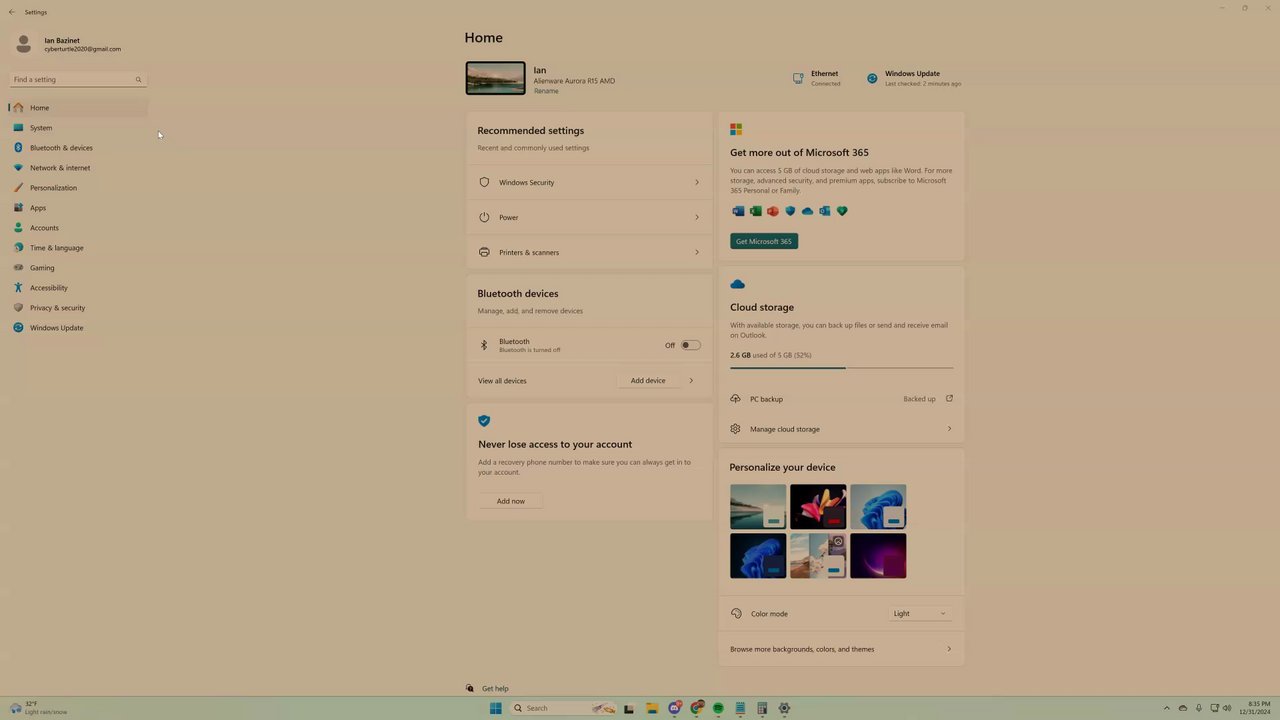
Task: Select Home in the sidebar
Action: pos(78,108)
